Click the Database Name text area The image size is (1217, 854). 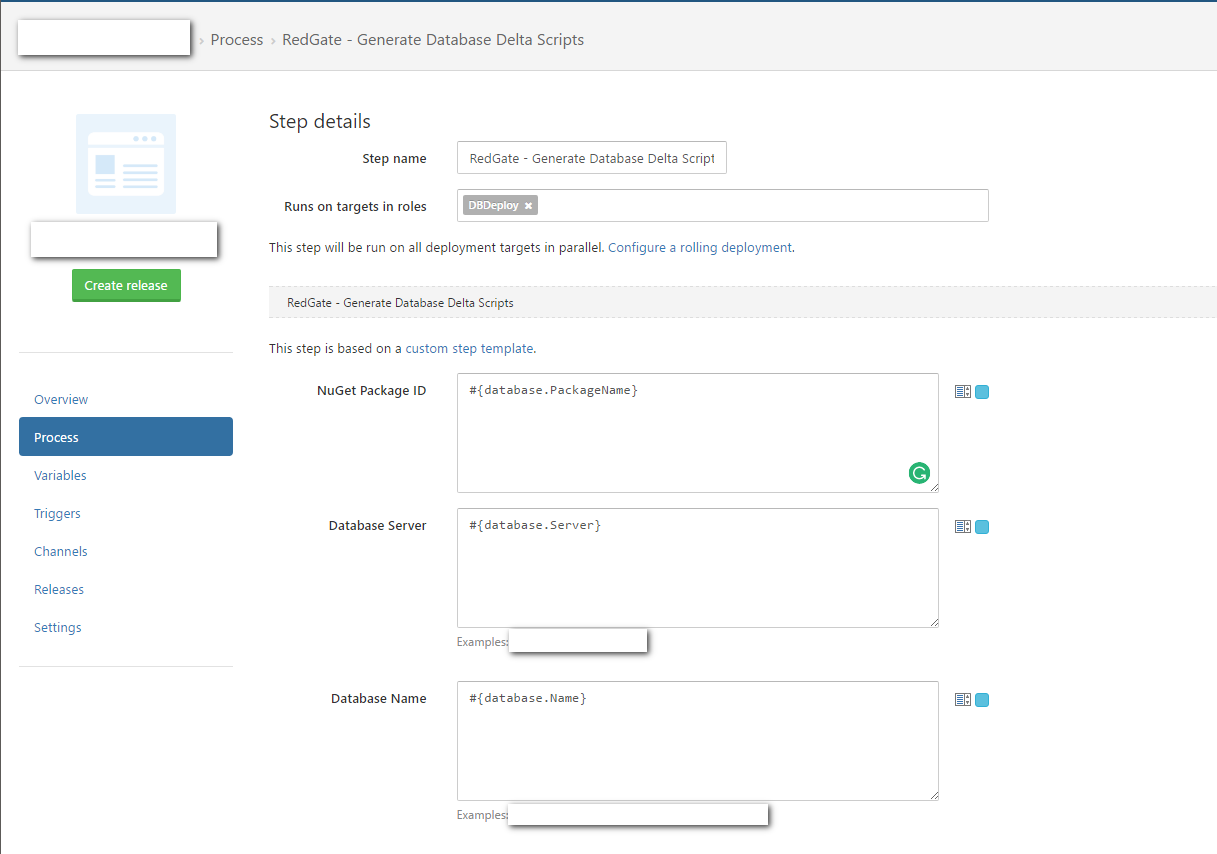(698, 741)
